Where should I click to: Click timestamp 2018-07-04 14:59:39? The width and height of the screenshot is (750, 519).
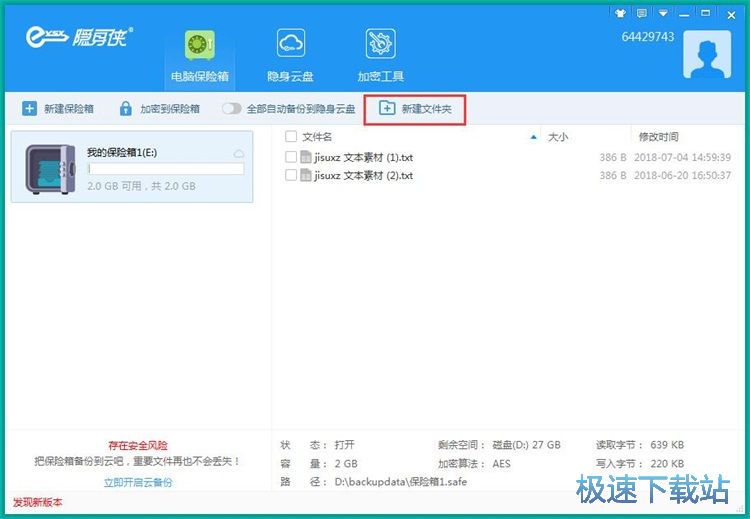[x=683, y=157]
